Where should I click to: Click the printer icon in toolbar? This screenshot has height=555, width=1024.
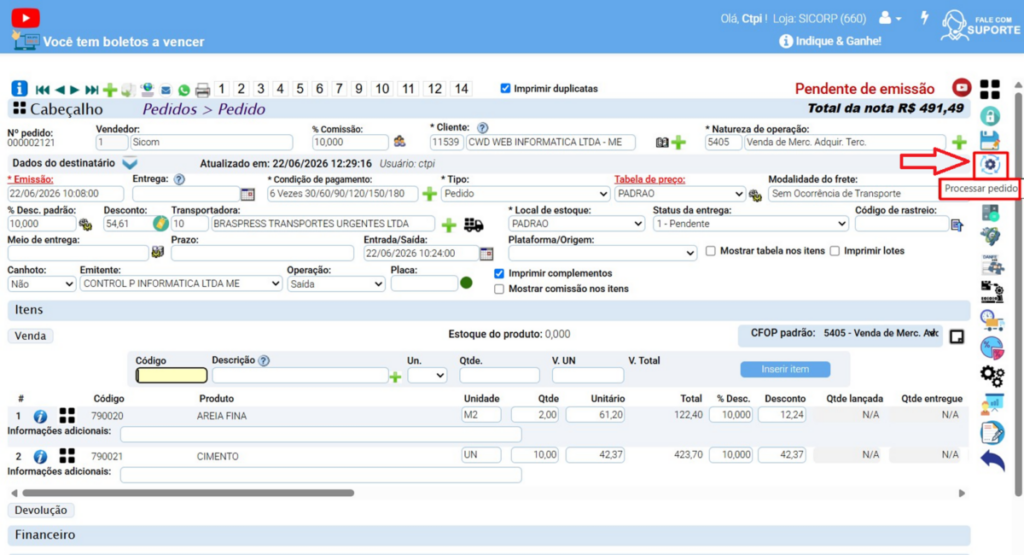pyautogui.click(x=202, y=89)
